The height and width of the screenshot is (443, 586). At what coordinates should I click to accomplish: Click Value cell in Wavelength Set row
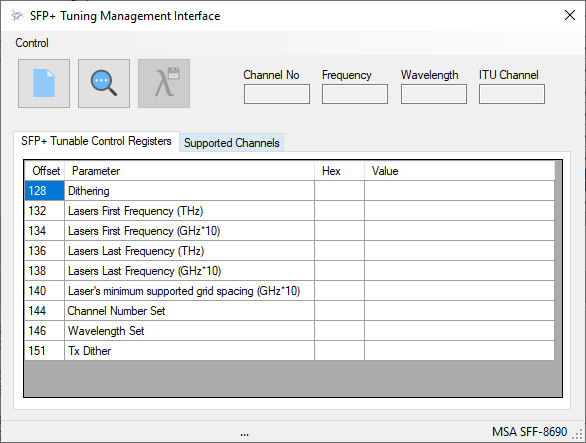click(459, 331)
